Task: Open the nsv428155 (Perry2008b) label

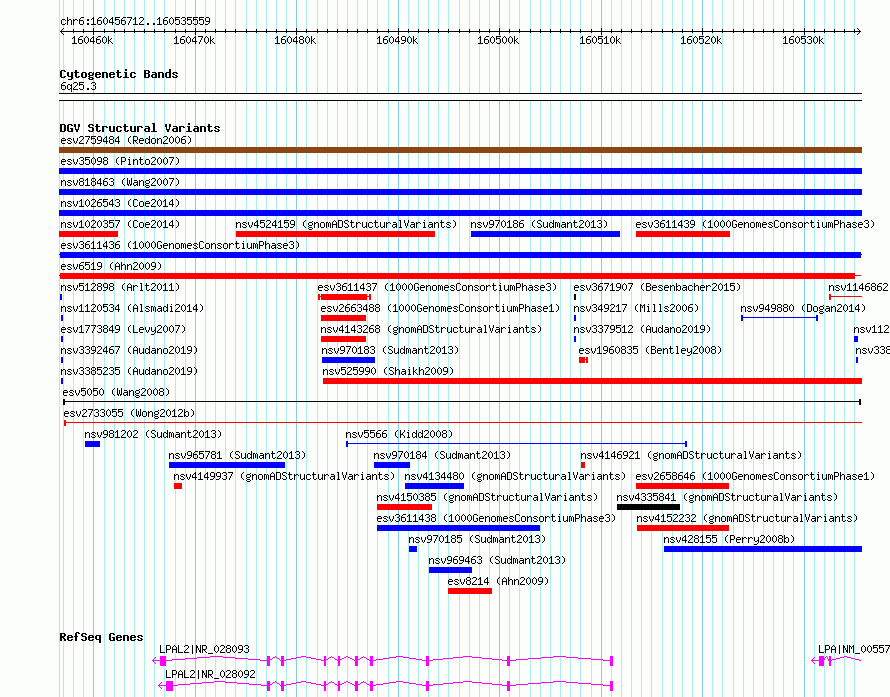Action: [x=729, y=539]
